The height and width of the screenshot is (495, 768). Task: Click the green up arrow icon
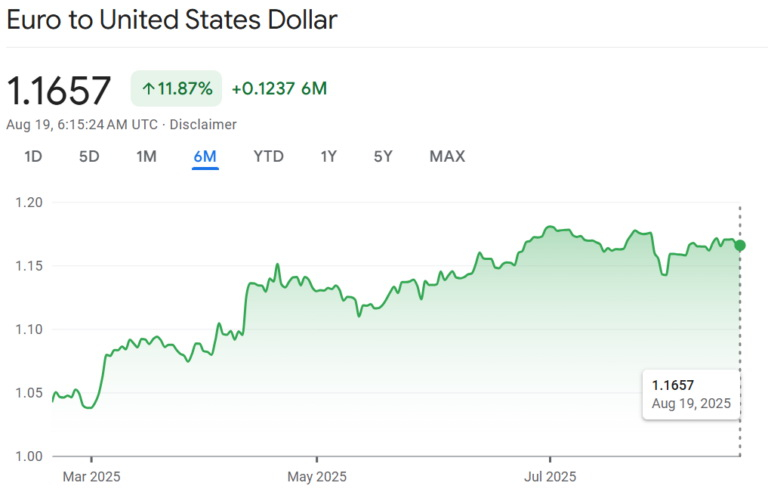point(148,89)
